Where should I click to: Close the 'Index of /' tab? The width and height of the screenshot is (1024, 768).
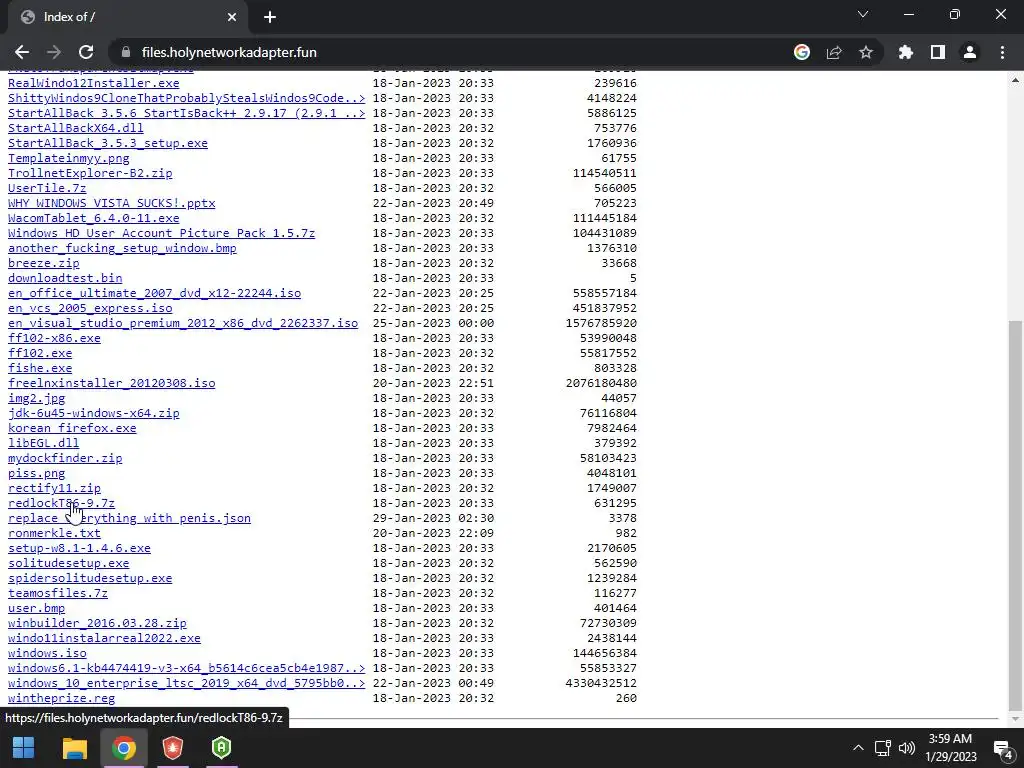point(232,17)
